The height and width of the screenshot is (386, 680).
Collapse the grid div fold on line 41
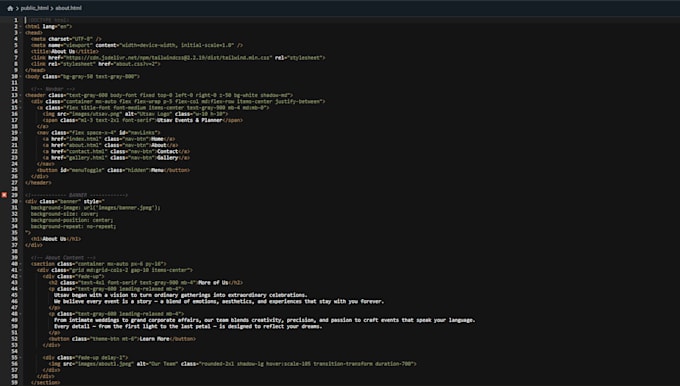(21, 270)
